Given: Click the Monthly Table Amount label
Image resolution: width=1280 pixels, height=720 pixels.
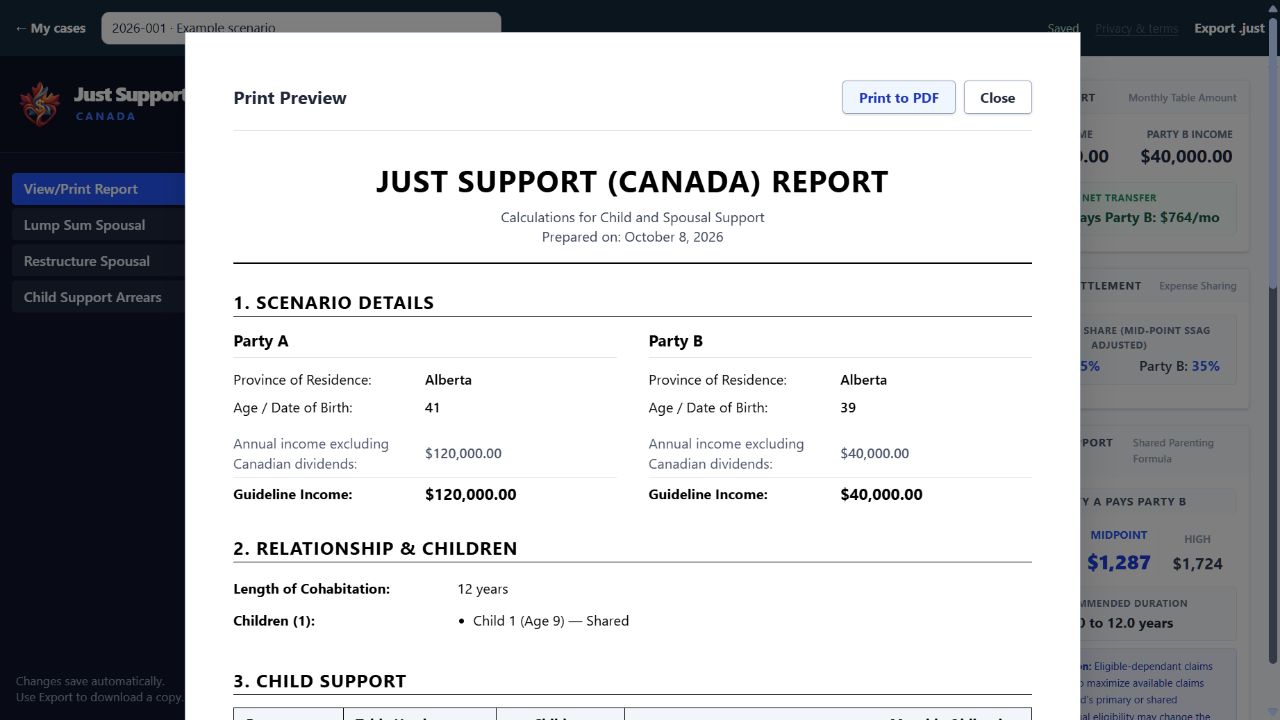Looking at the screenshot, I should coord(1182,98).
